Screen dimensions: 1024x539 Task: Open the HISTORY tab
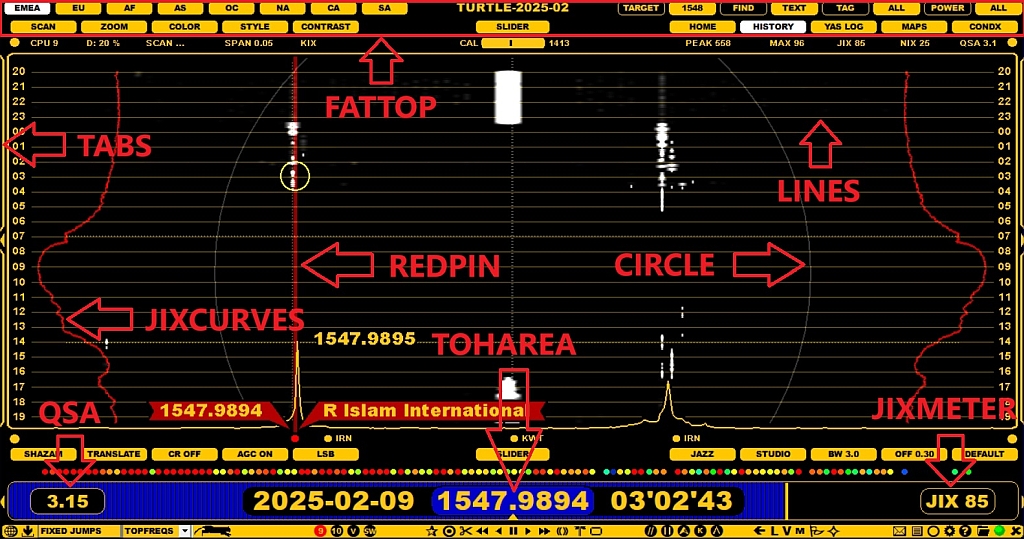click(773, 27)
